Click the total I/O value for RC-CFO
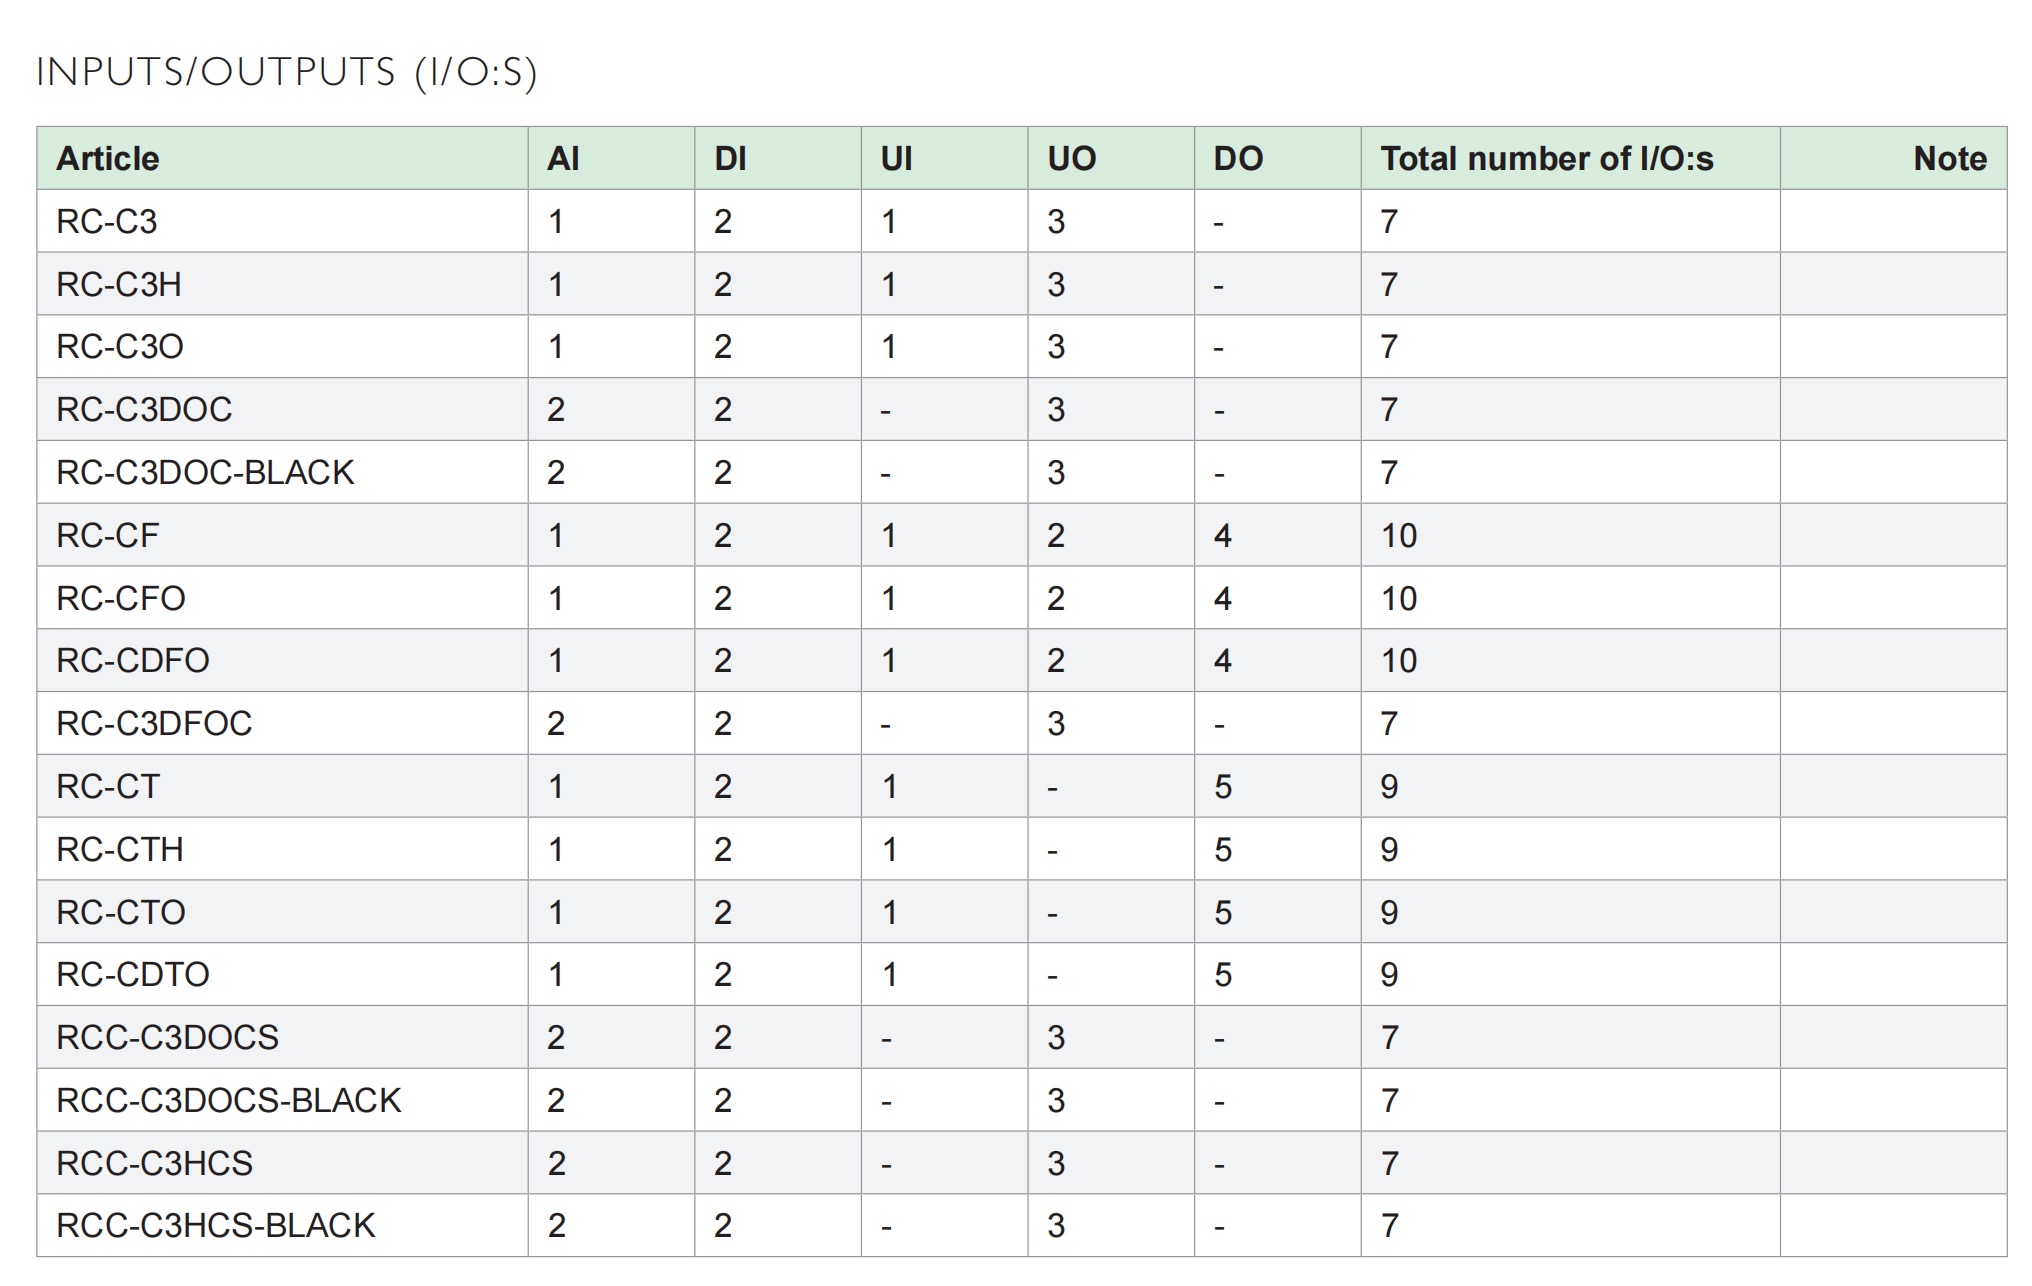Screen dimensions: 2032x1286 1398,599
